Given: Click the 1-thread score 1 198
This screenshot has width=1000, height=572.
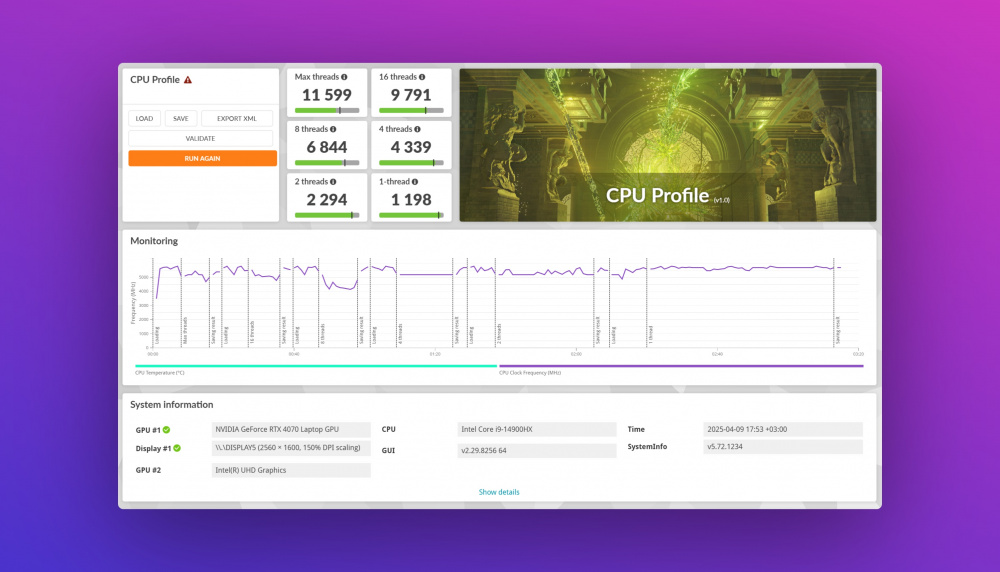Looking at the screenshot, I should point(411,200).
